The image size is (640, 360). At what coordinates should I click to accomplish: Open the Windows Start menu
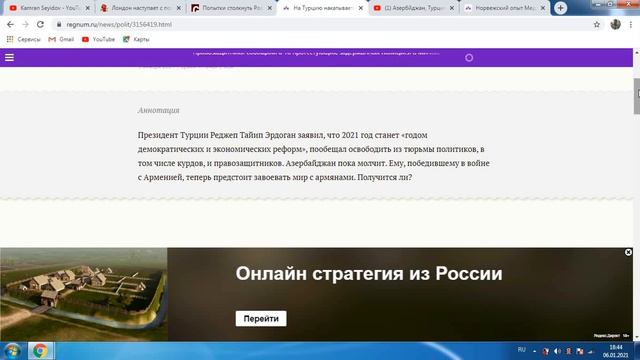pos(13,351)
